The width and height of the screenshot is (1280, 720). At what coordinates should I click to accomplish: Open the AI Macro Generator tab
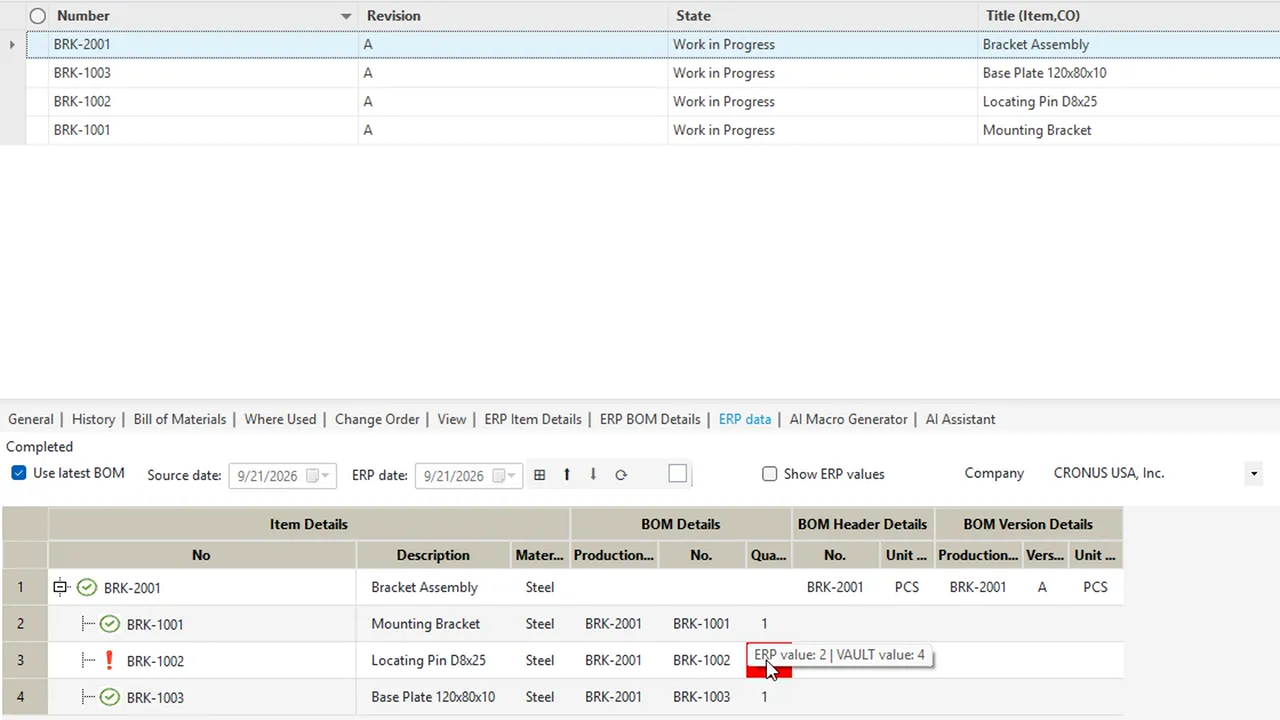coord(848,419)
